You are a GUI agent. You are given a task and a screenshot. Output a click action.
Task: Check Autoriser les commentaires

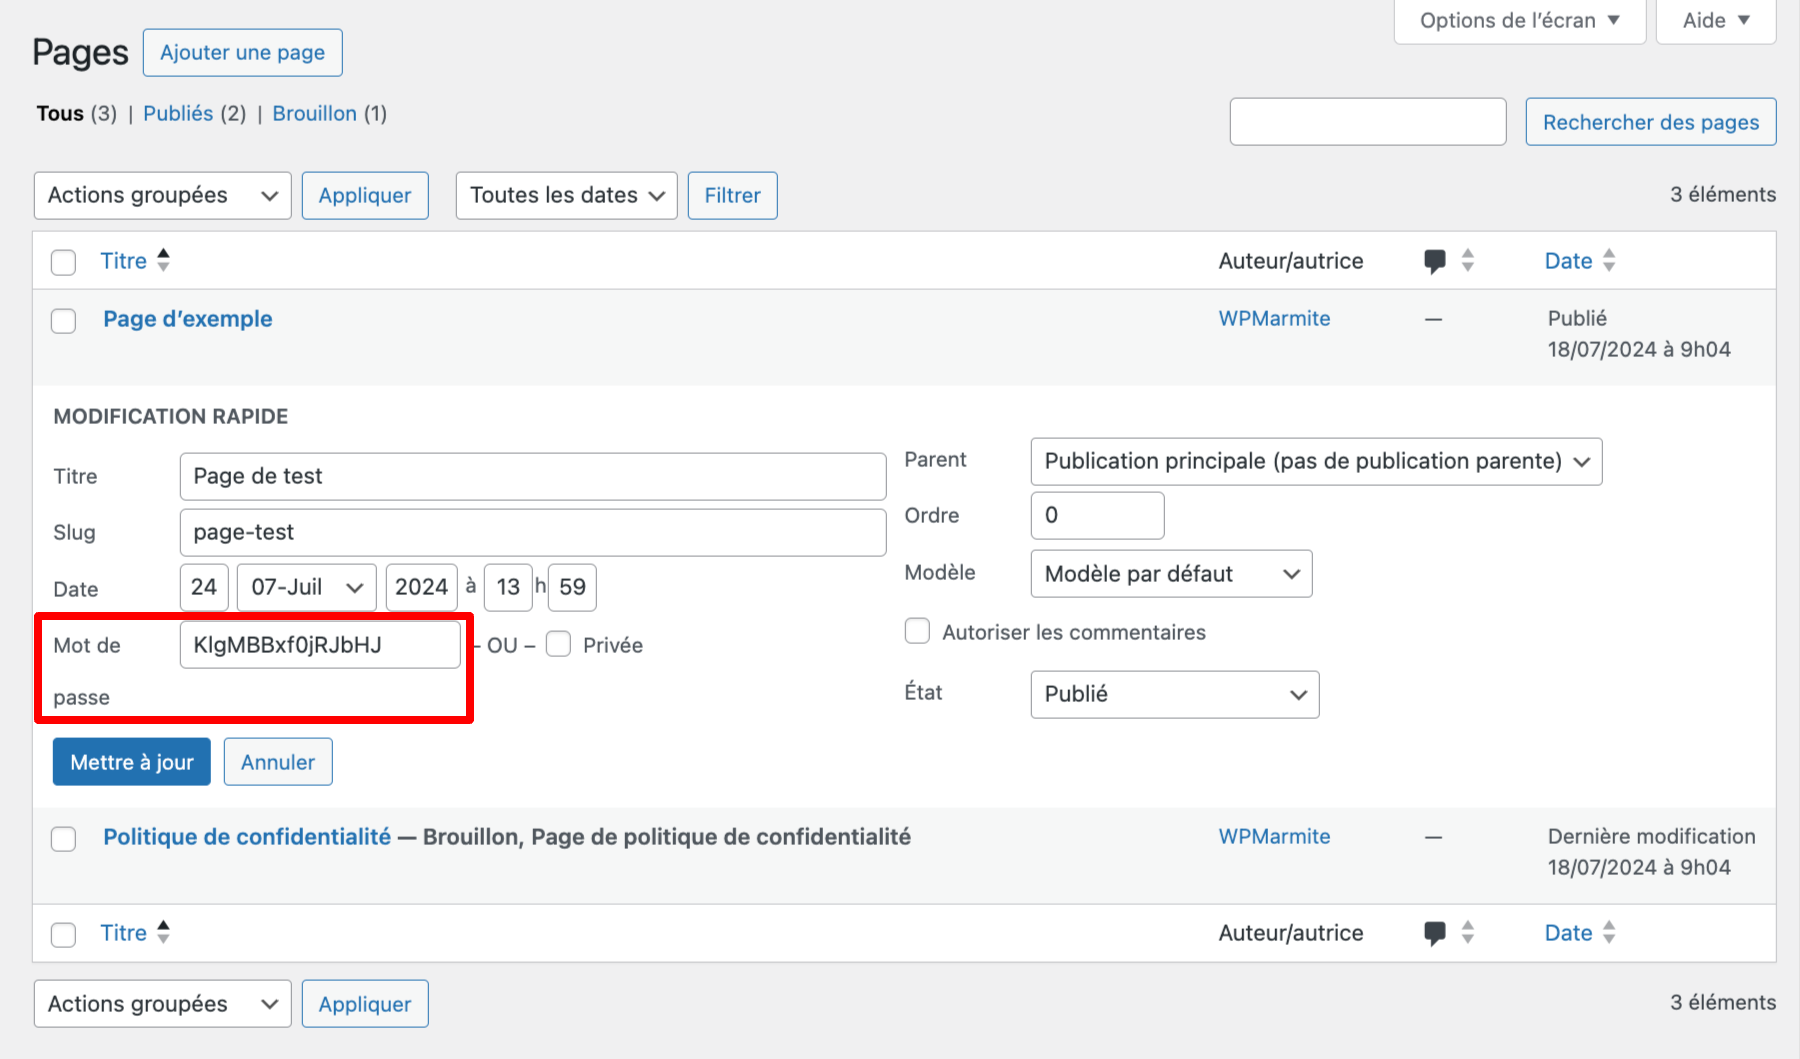point(917,631)
